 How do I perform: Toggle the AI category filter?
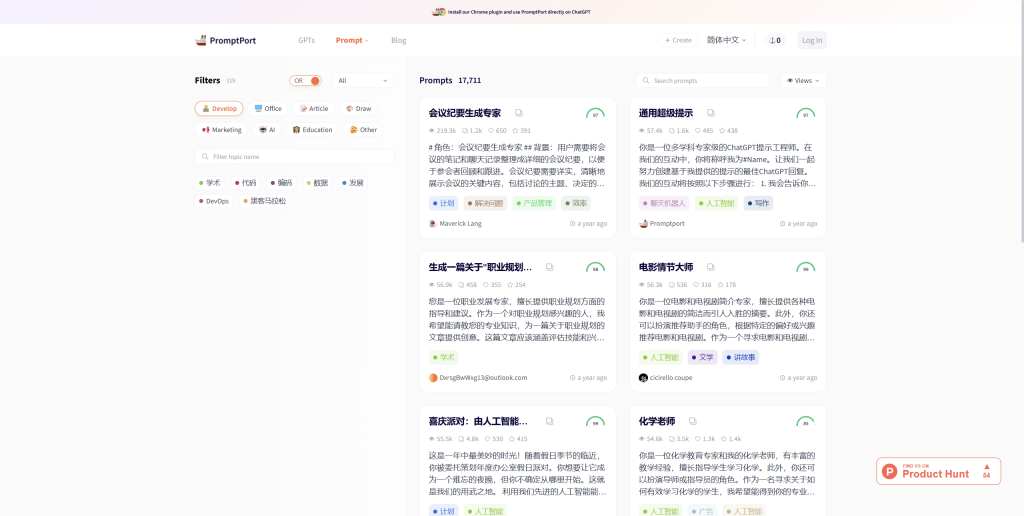(267, 129)
